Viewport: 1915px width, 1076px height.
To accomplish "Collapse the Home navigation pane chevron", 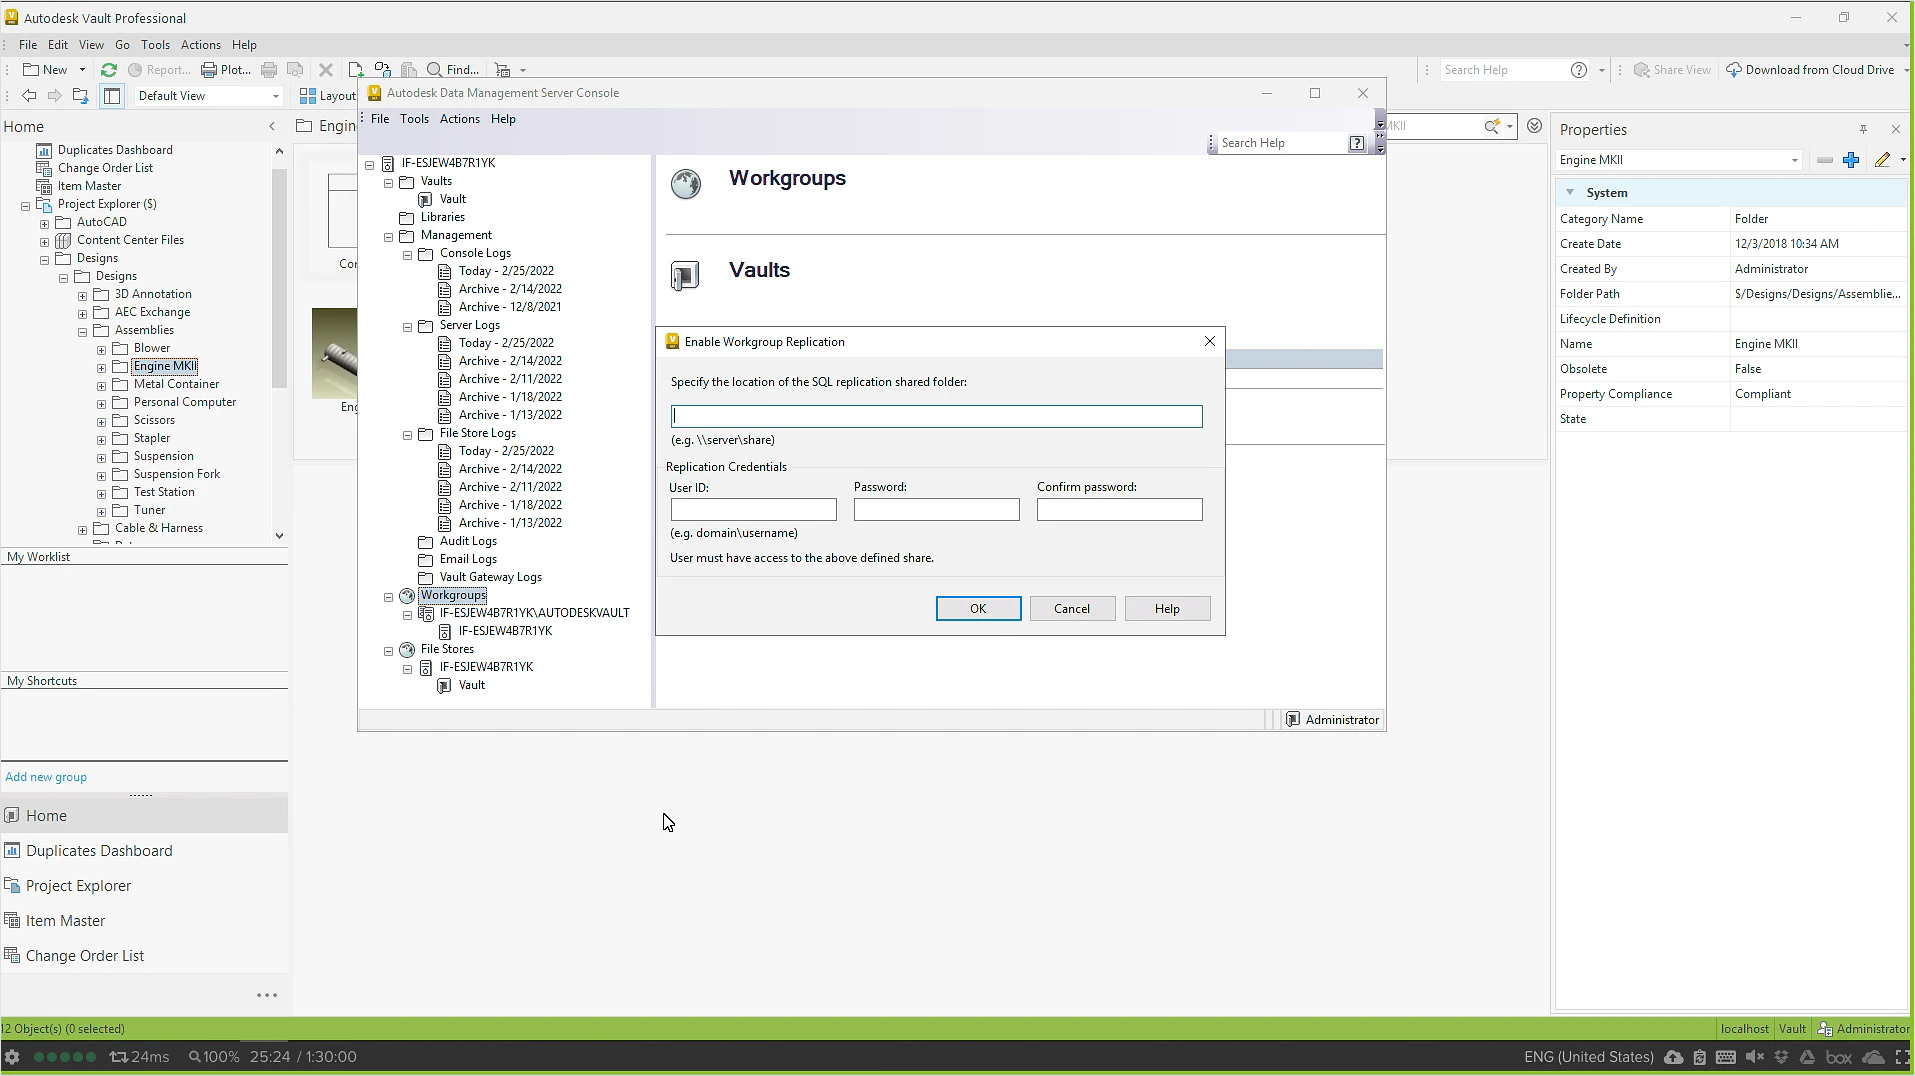I will pos(272,127).
